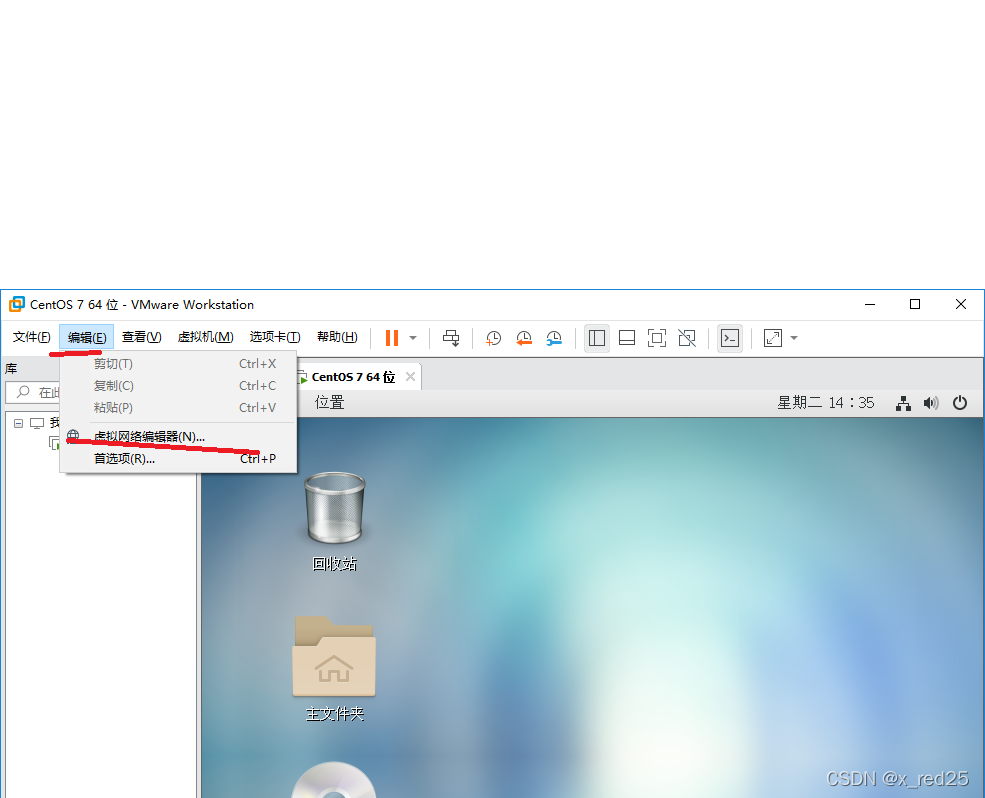
Task: Enter full screen mode icon
Action: pos(657,338)
